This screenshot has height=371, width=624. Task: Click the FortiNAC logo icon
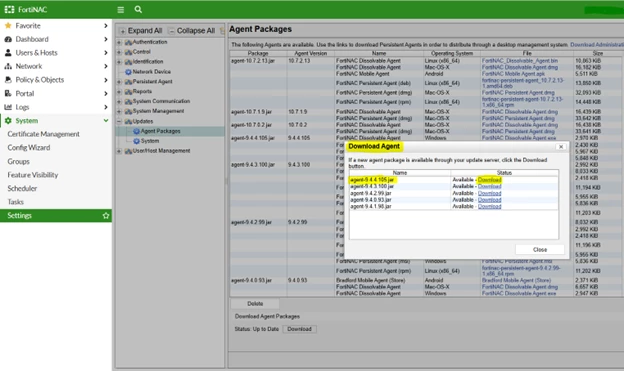[9, 9]
